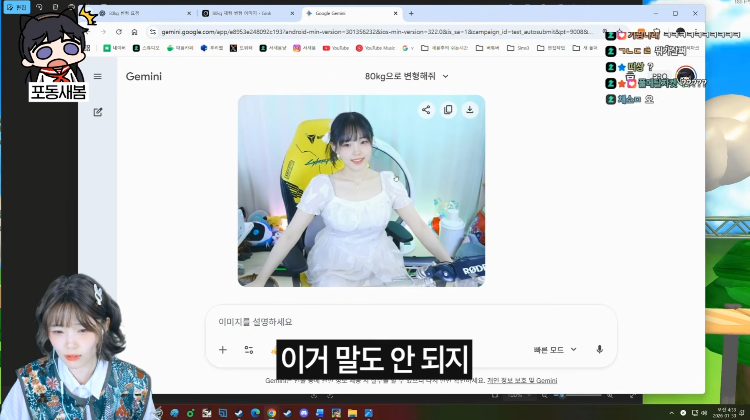Download the generated image
750x420 pixels.
coord(470,110)
